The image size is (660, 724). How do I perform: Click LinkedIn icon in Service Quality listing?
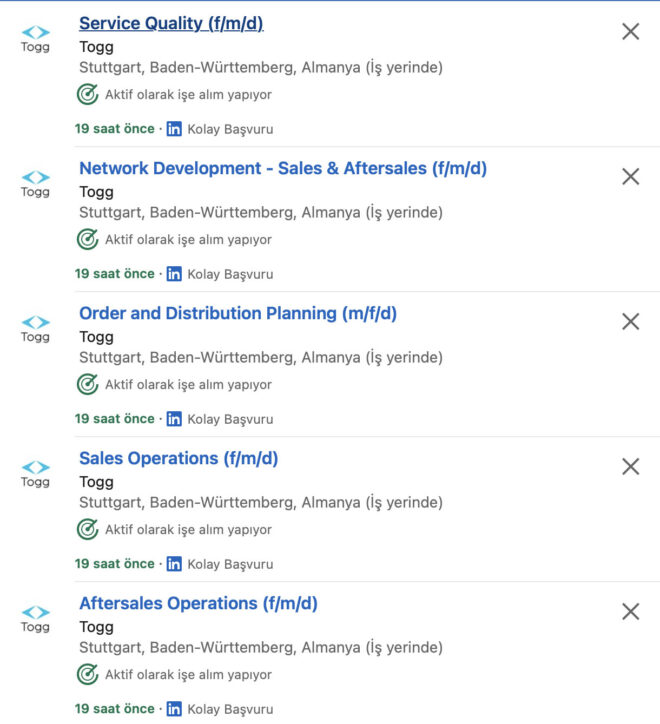(174, 129)
